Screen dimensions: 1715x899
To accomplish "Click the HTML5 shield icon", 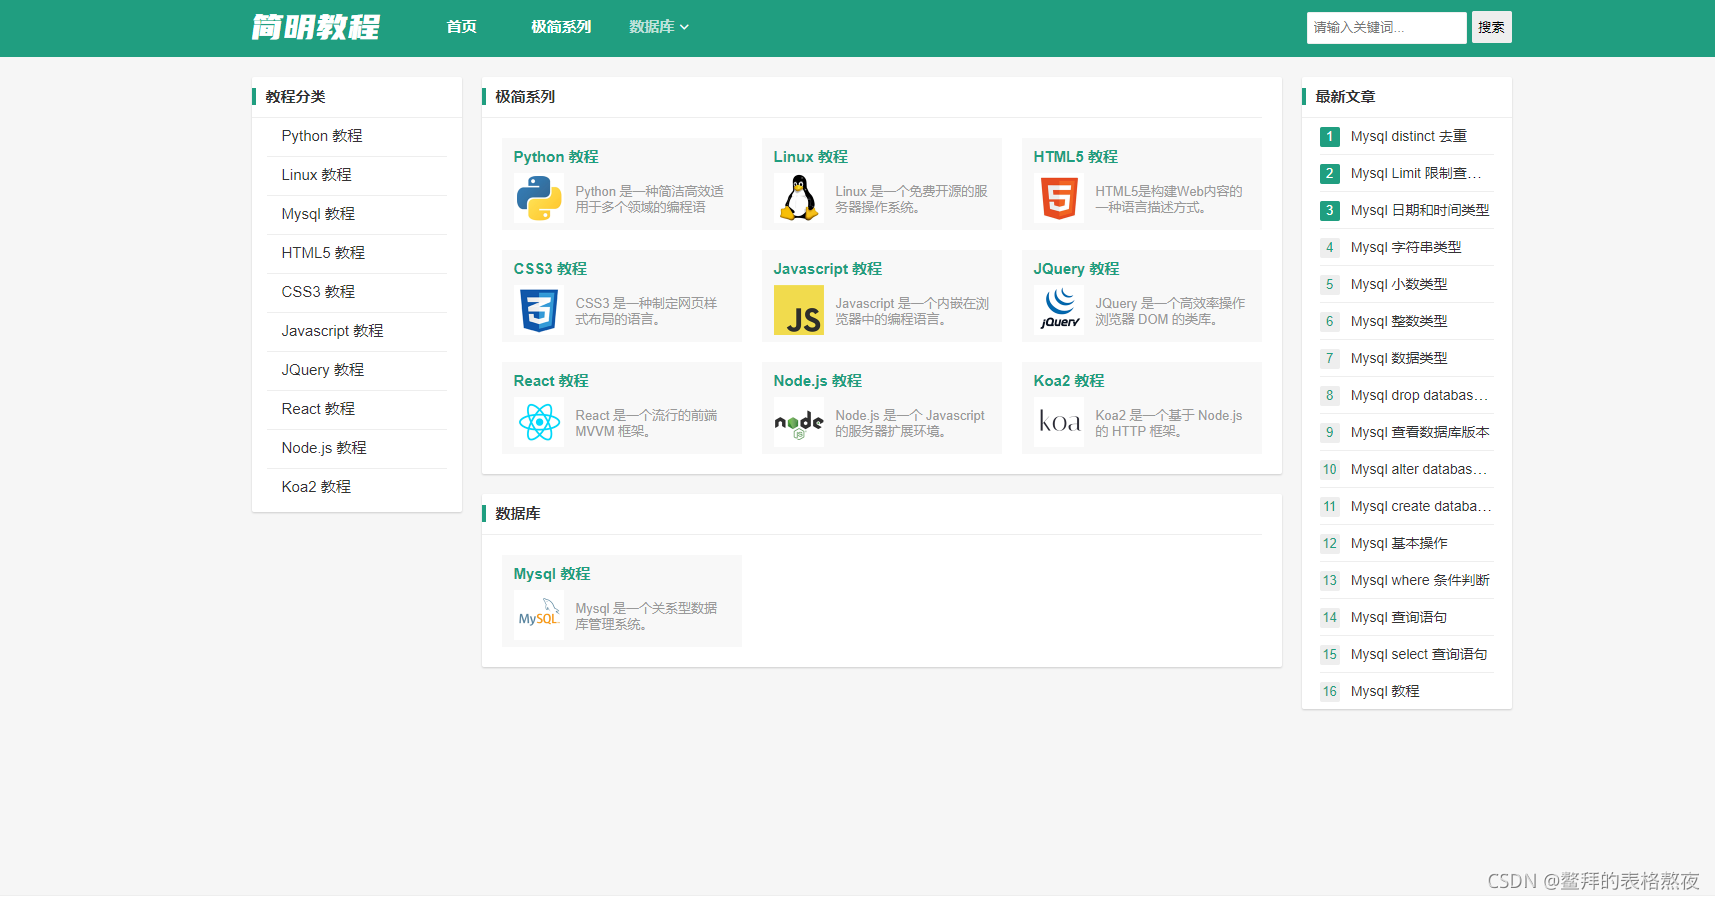I will pyautogui.click(x=1059, y=198).
